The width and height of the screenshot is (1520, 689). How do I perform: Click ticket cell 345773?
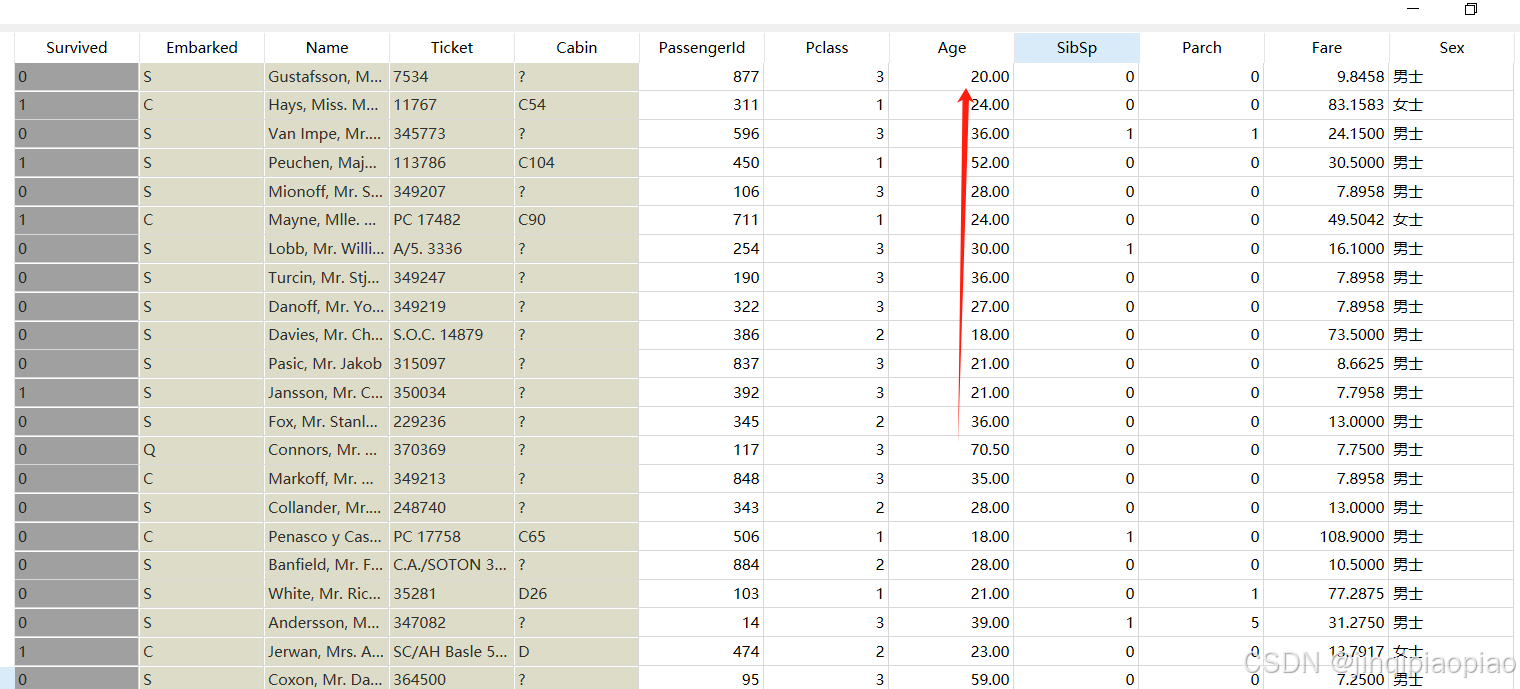click(x=452, y=134)
